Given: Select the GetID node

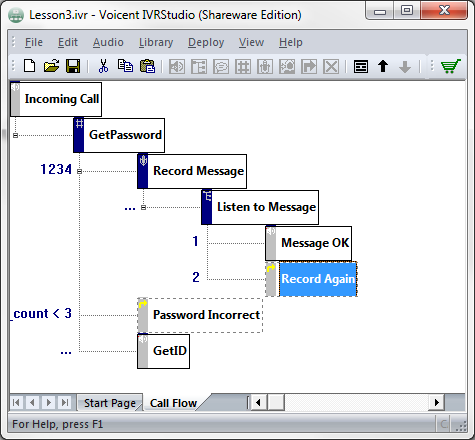Looking at the screenshot, I should (163, 351).
